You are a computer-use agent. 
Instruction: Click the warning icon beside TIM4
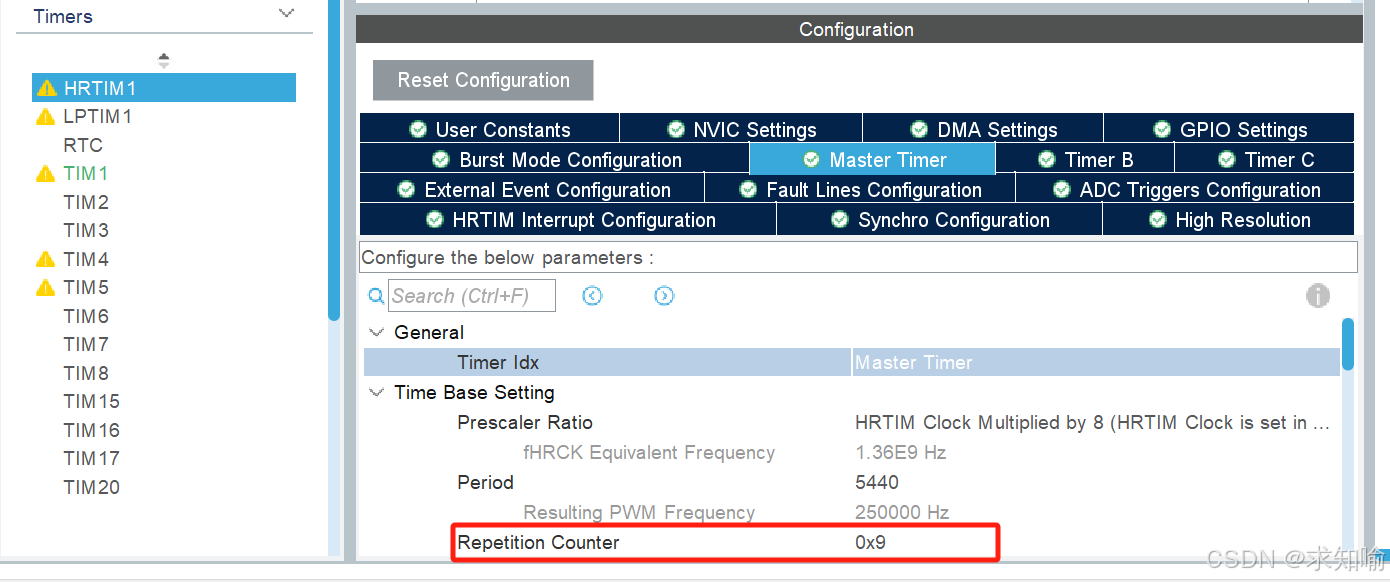46,258
